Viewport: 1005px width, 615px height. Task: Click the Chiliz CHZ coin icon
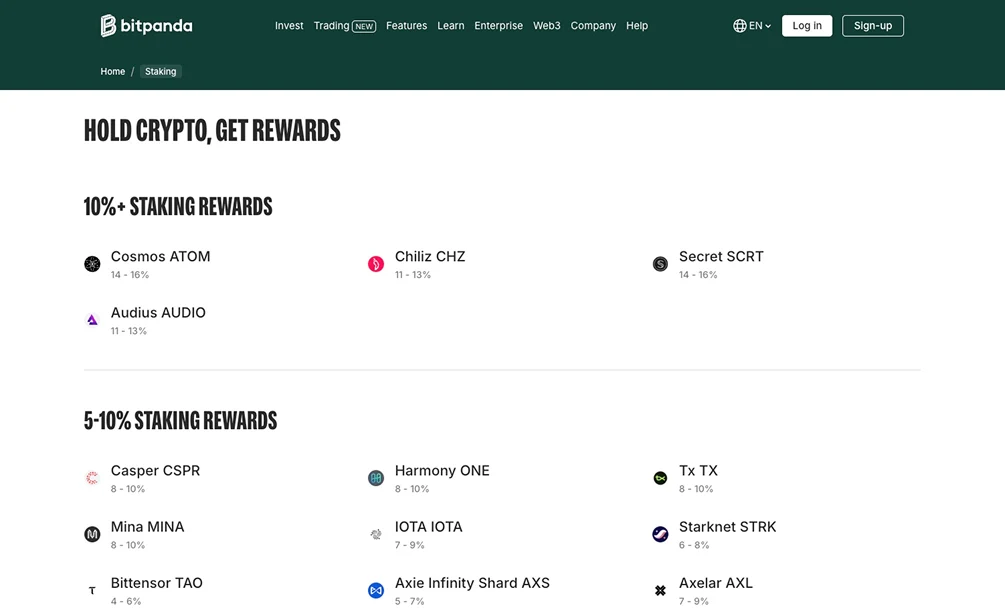[376, 264]
